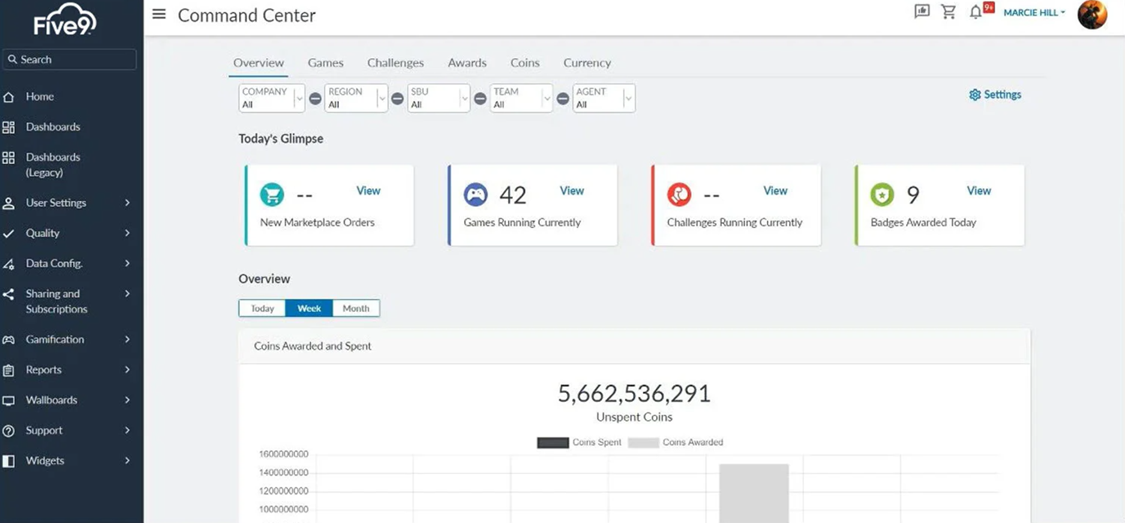
Task: Open the shopping cart icon in header
Action: pos(948,12)
